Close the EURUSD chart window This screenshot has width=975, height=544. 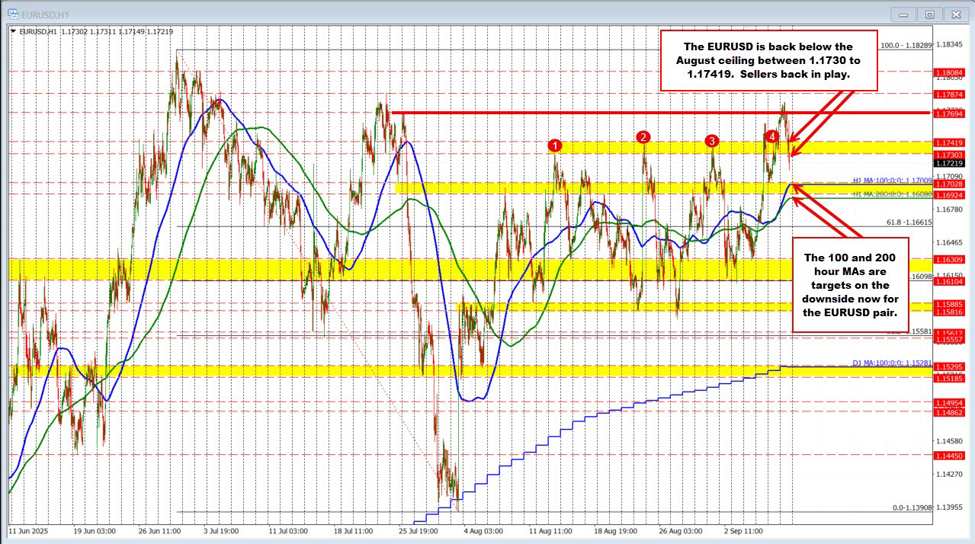(953, 14)
